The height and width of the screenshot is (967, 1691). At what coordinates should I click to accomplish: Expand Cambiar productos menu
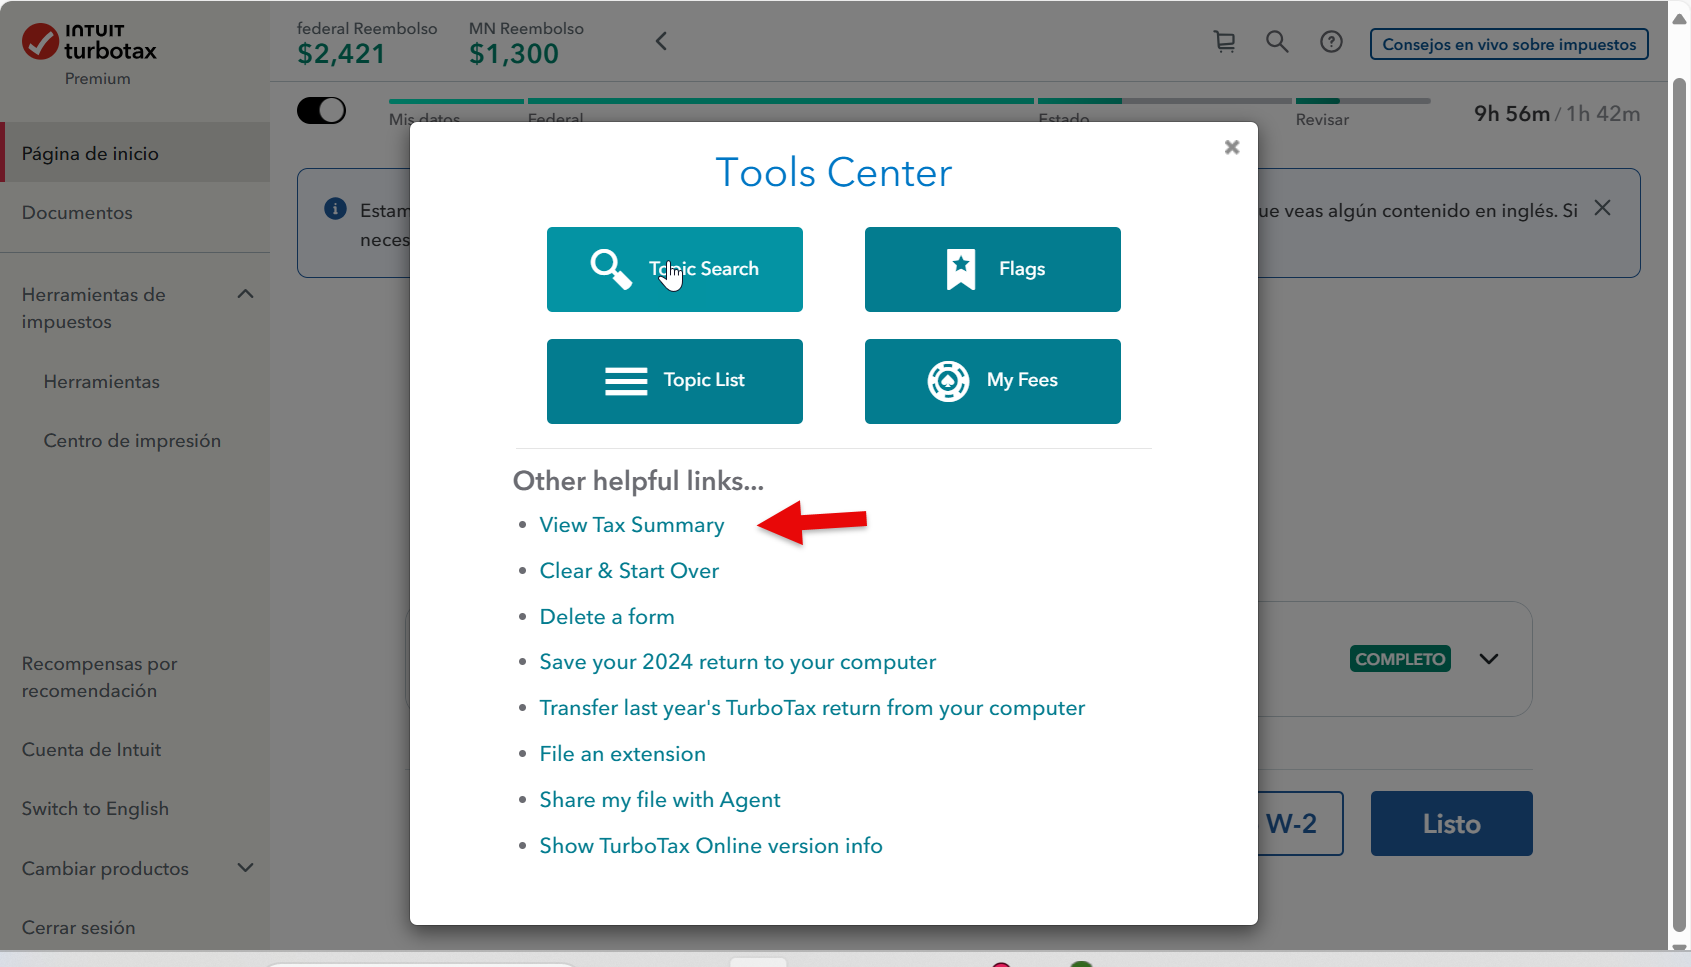click(245, 868)
